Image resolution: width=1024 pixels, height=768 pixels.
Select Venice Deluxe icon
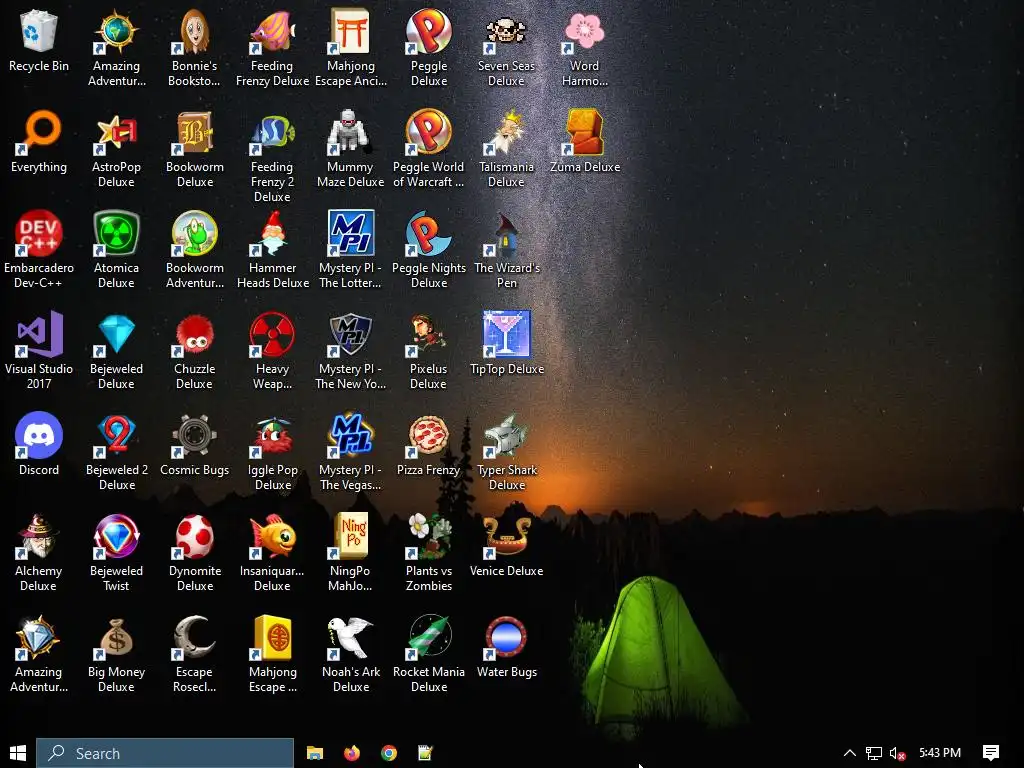[x=506, y=536]
